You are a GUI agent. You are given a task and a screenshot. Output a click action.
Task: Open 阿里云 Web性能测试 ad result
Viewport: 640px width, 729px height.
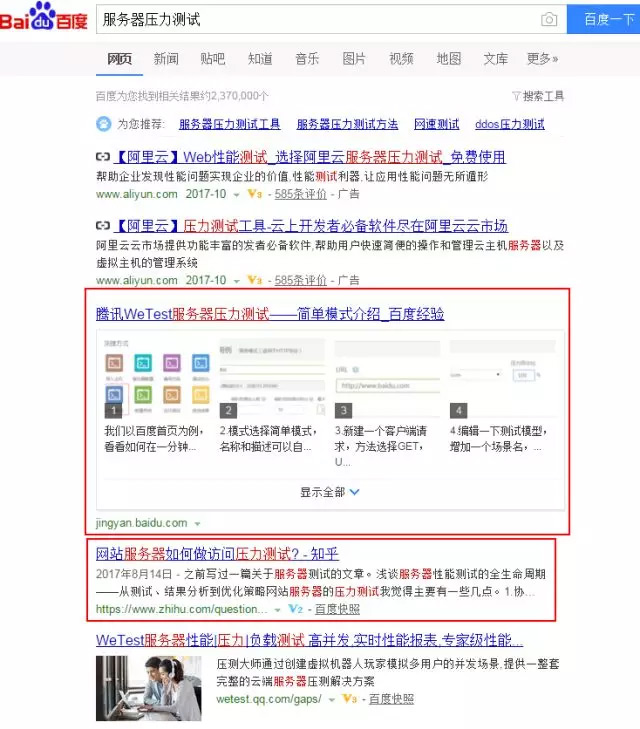310,157
